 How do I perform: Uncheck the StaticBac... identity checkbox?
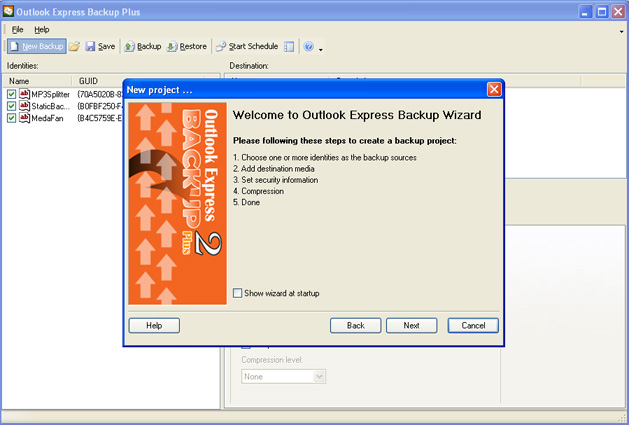pyautogui.click(x=11, y=106)
